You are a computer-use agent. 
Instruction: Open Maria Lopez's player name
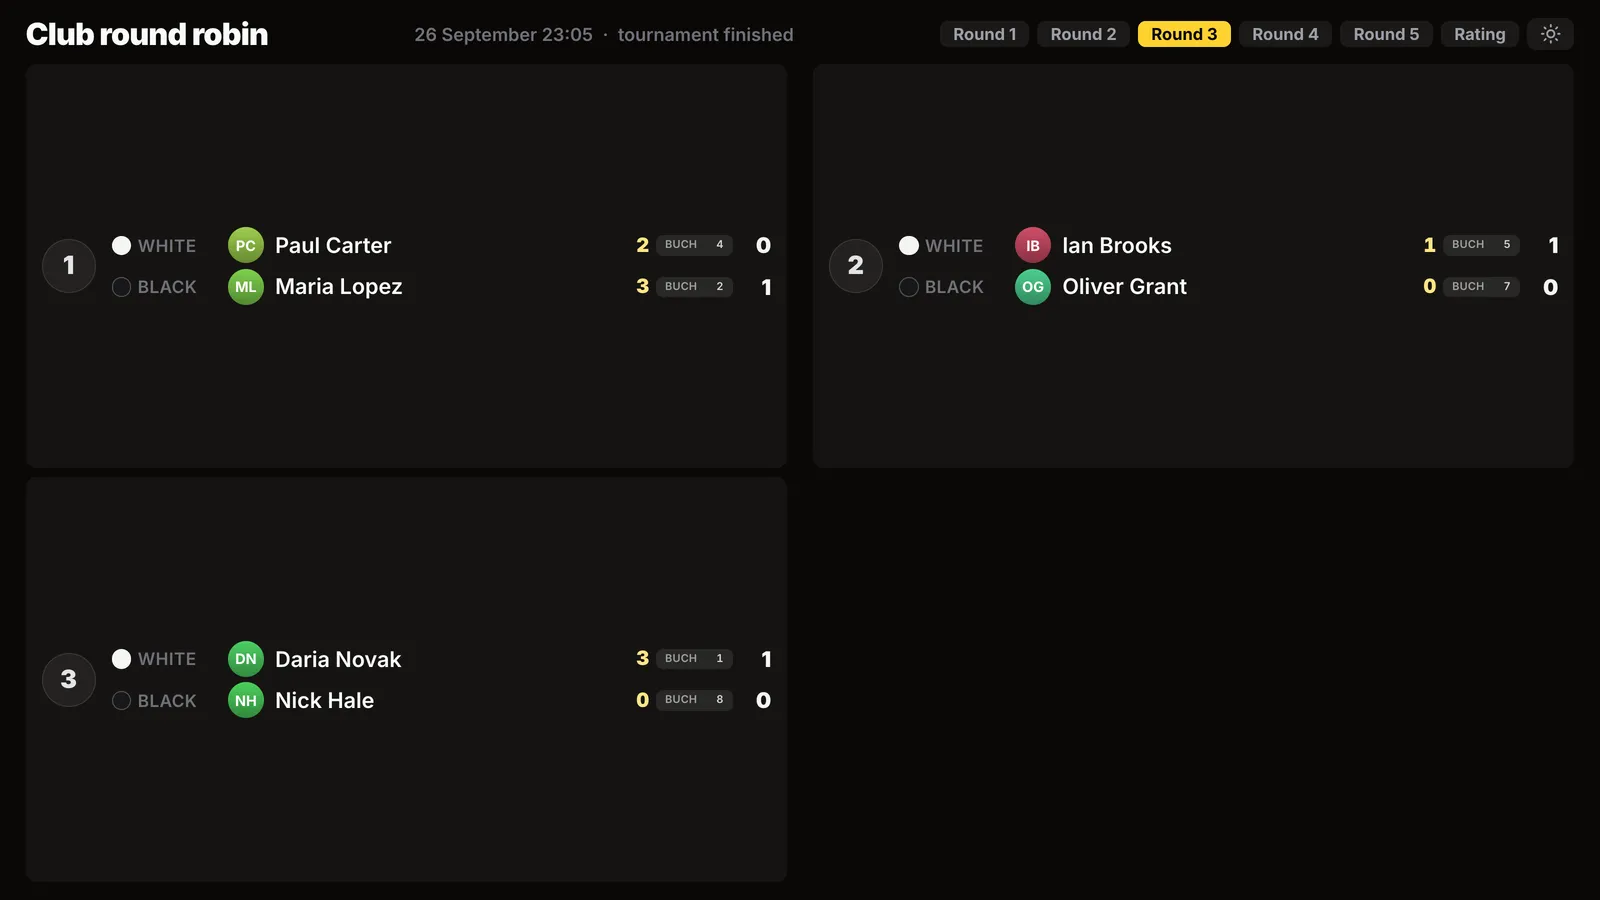pos(339,287)
